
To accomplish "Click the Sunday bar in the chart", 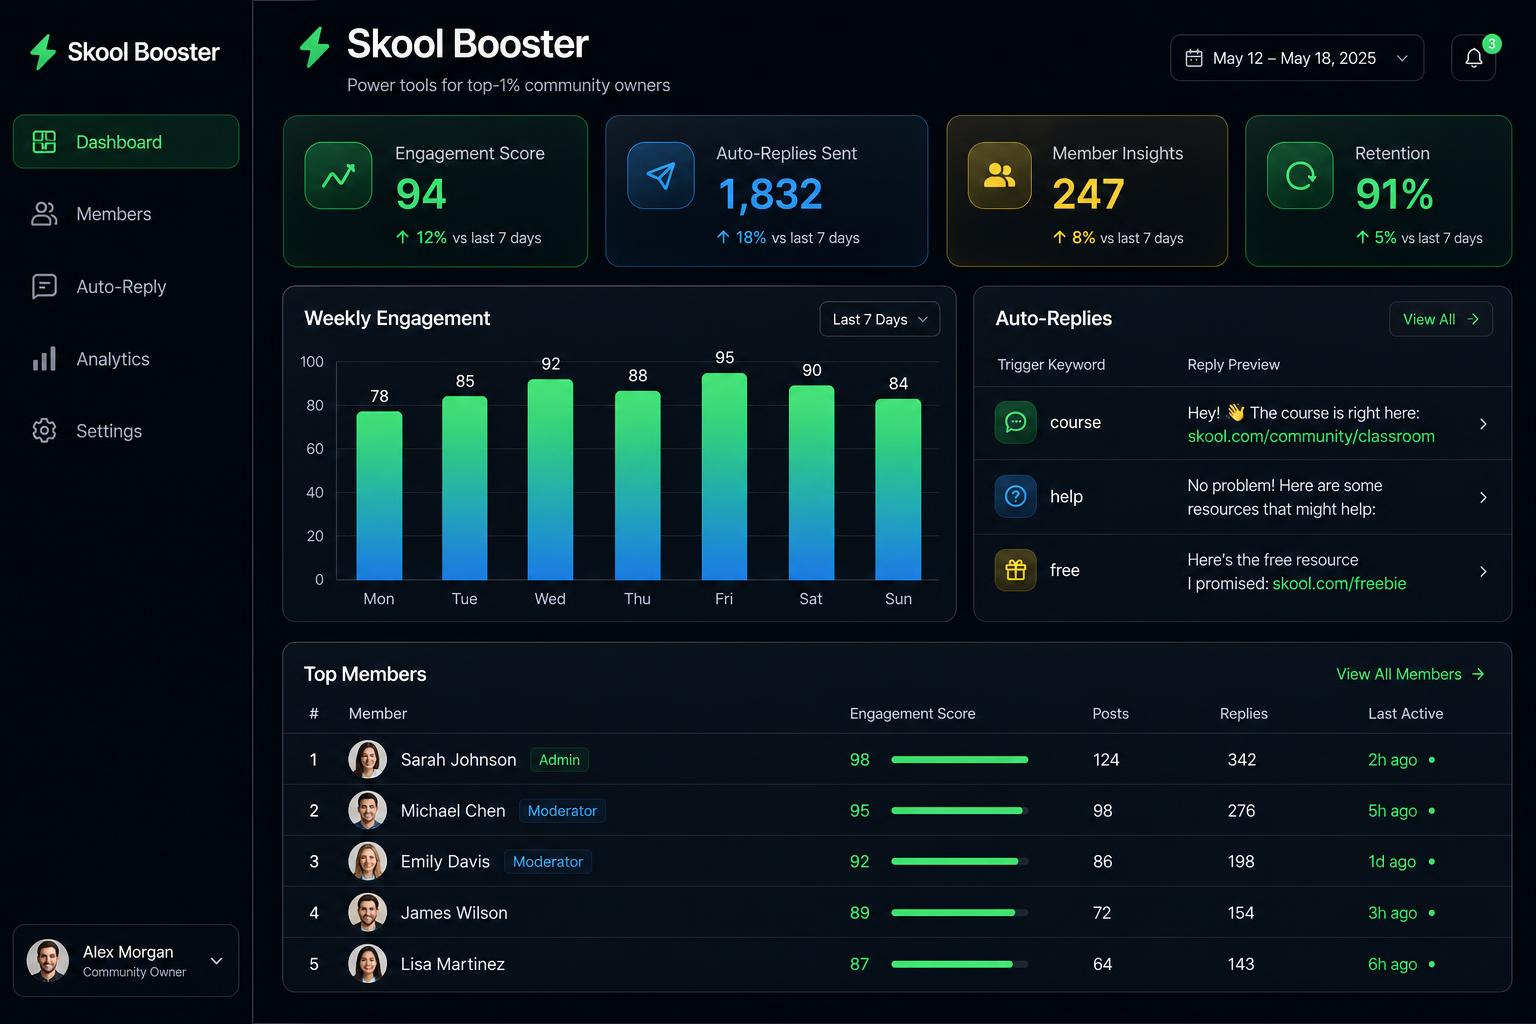I will pyautogui.click(x=898, y=489).
